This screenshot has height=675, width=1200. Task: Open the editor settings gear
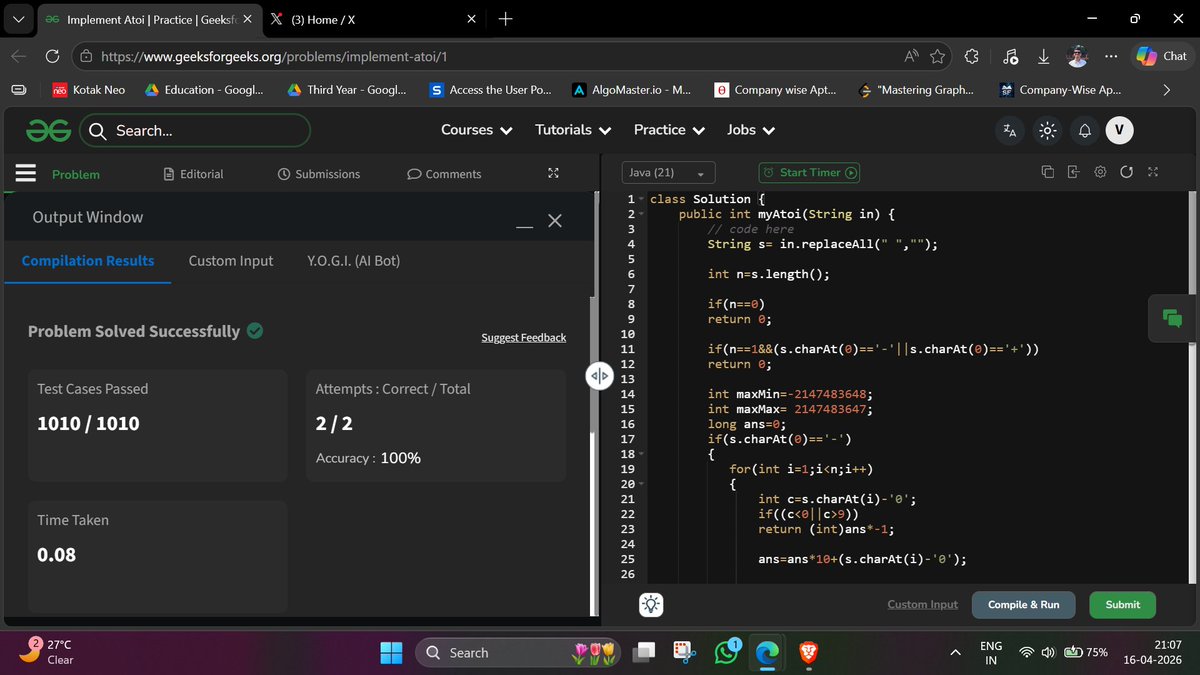[x=1100, y=172]
